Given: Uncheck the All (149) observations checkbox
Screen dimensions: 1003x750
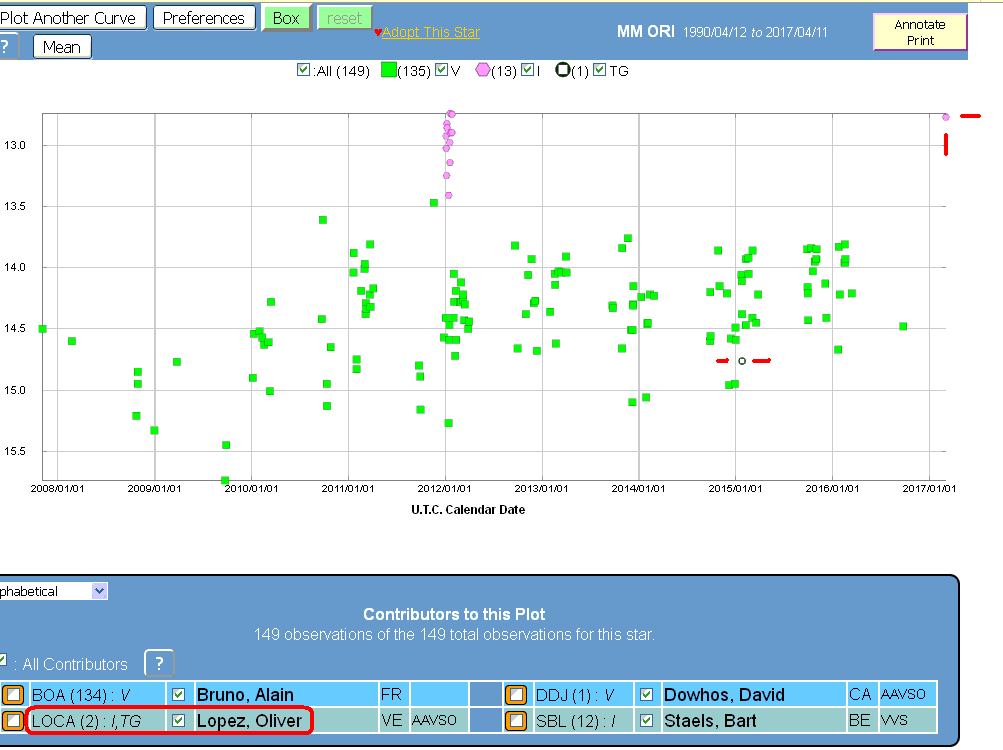Looking at the screenshot, I should pyautogui.click(x=304, y=71).
